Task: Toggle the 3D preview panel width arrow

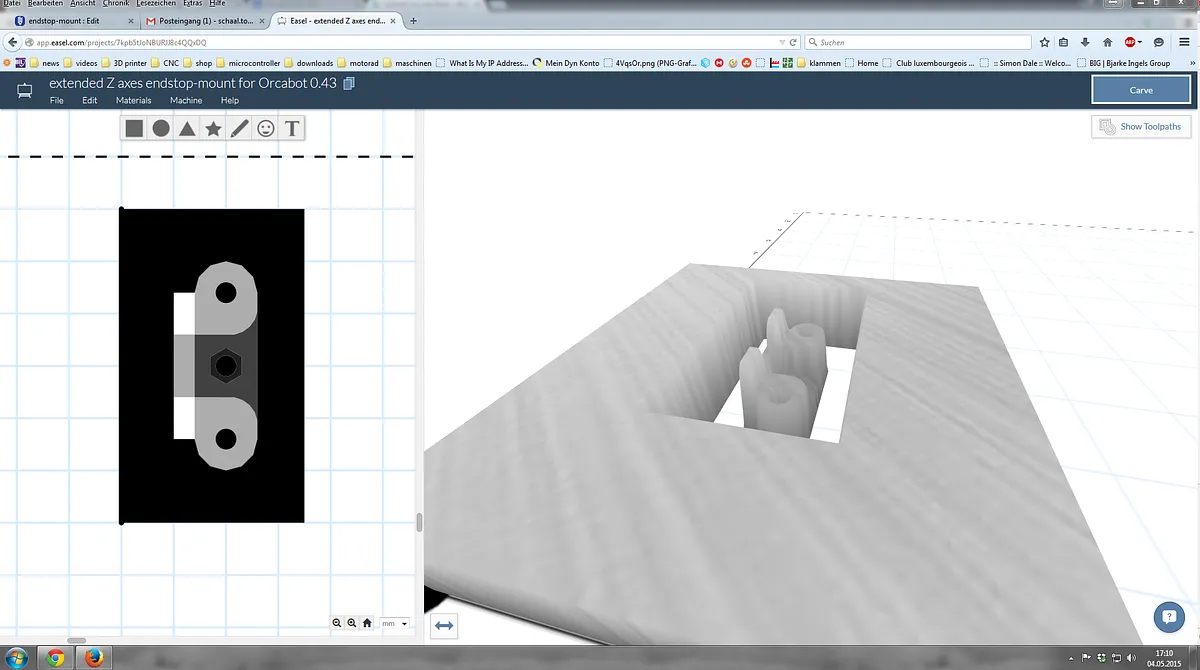Action: (x=445, y=626)
